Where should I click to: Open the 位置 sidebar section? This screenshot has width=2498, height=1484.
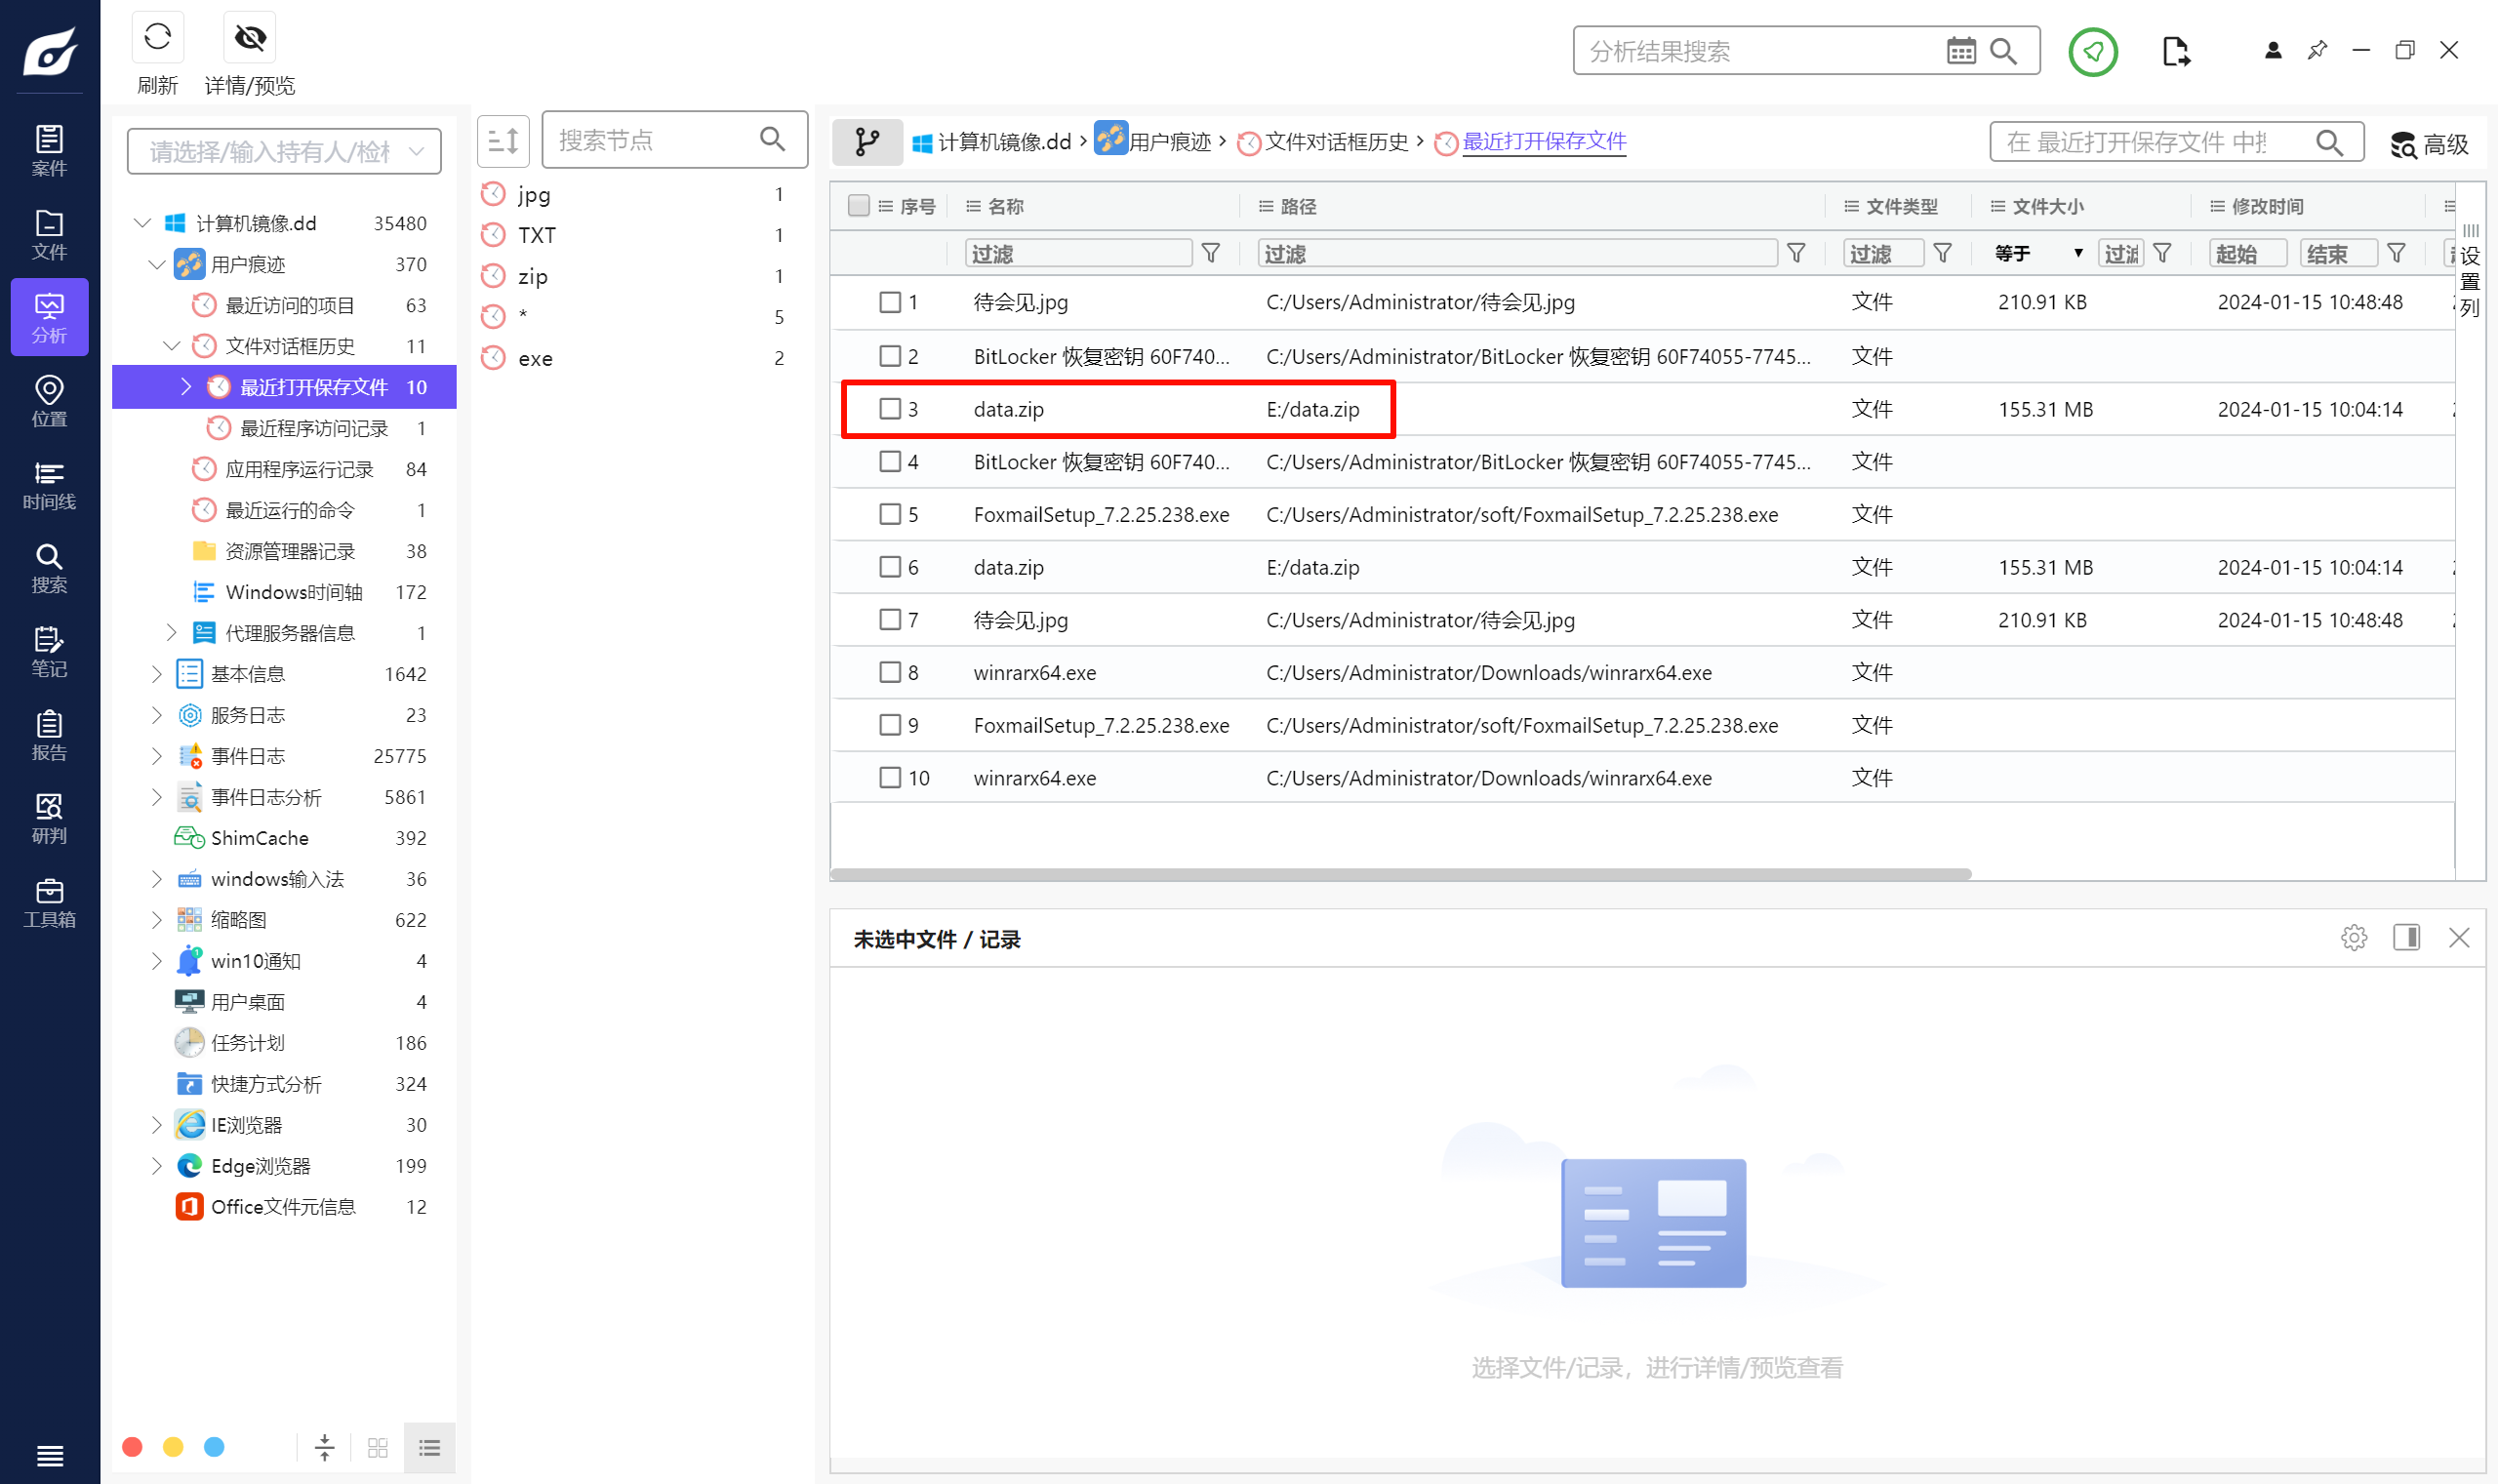click(x=49, y=401)
